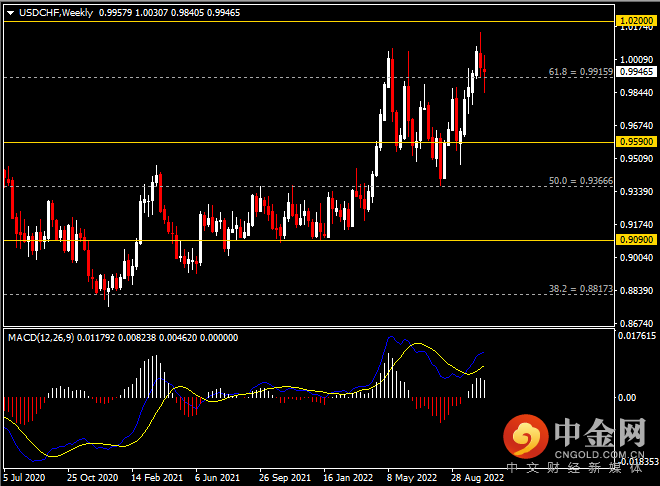
Task: Select the 0.86740 price axis value
Action: click(637, 324)
